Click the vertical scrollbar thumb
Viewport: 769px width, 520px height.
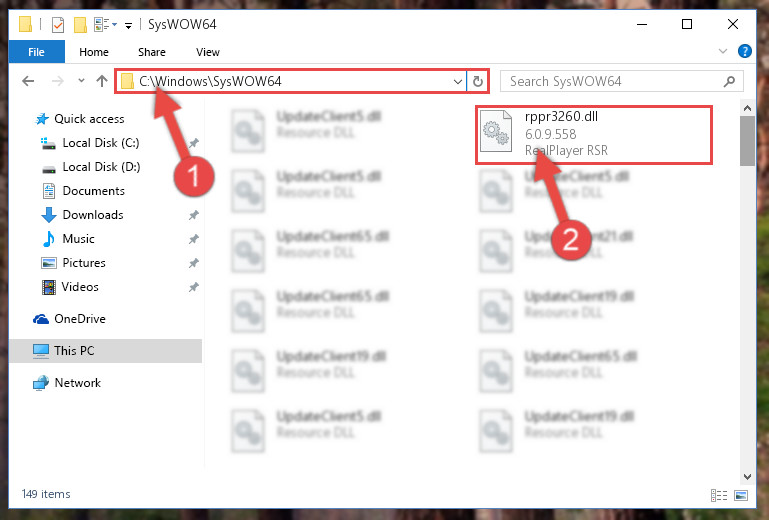point(747,141)
